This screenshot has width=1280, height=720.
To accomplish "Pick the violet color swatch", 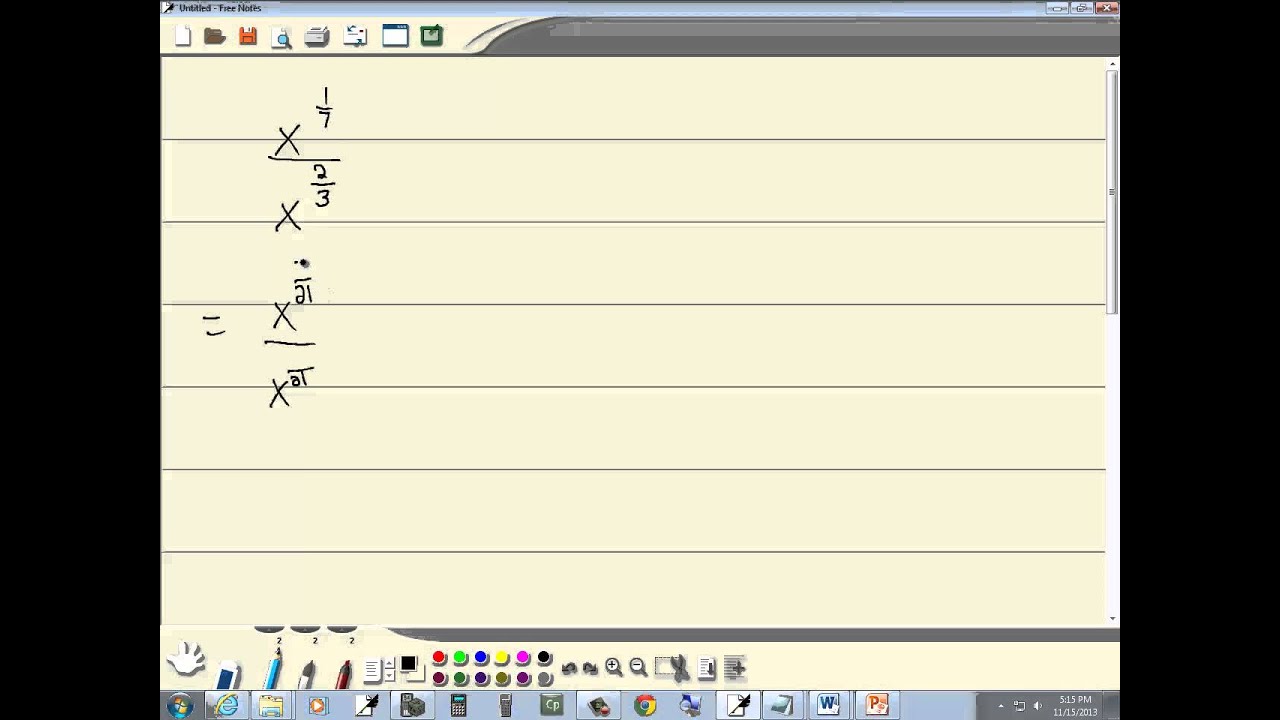I will (x=523, y=678).
